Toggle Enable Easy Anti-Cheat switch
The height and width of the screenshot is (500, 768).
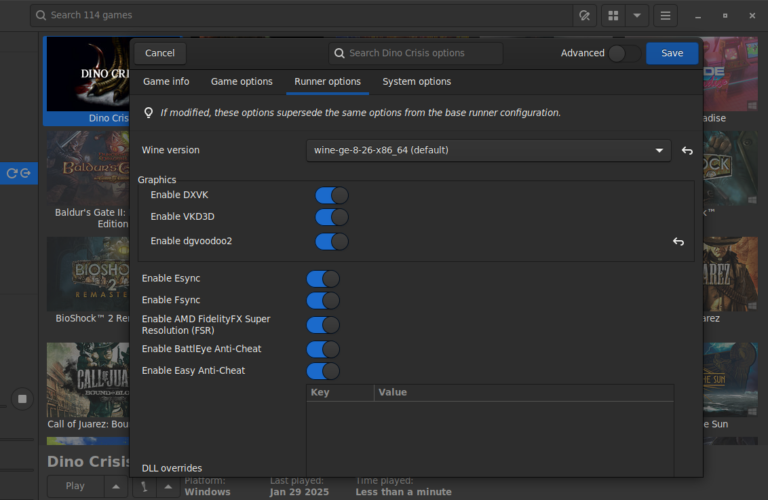(x=322, y=371)
